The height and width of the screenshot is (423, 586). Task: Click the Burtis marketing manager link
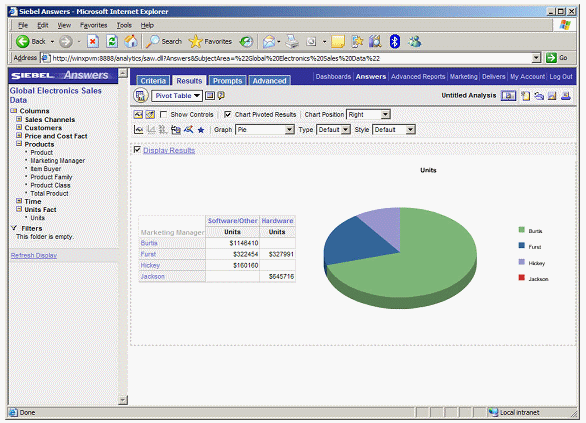[149, 243]
